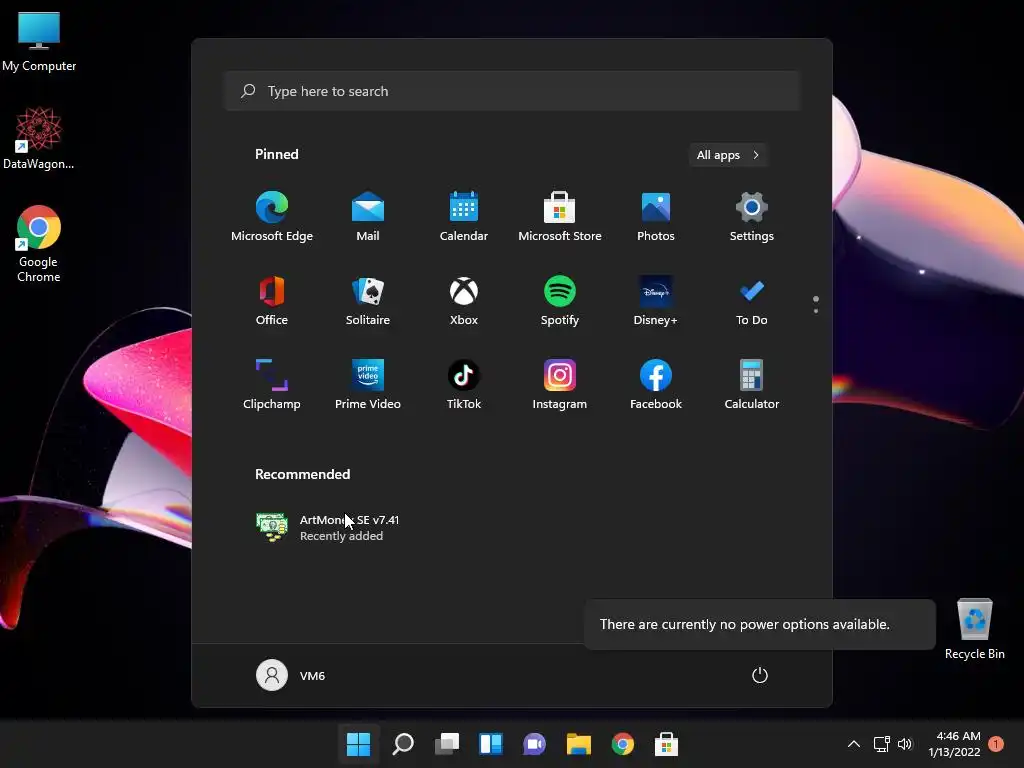Open Settings from pinned apps
This screenshot has height=768, width=1024.
(x=752, y=217)
